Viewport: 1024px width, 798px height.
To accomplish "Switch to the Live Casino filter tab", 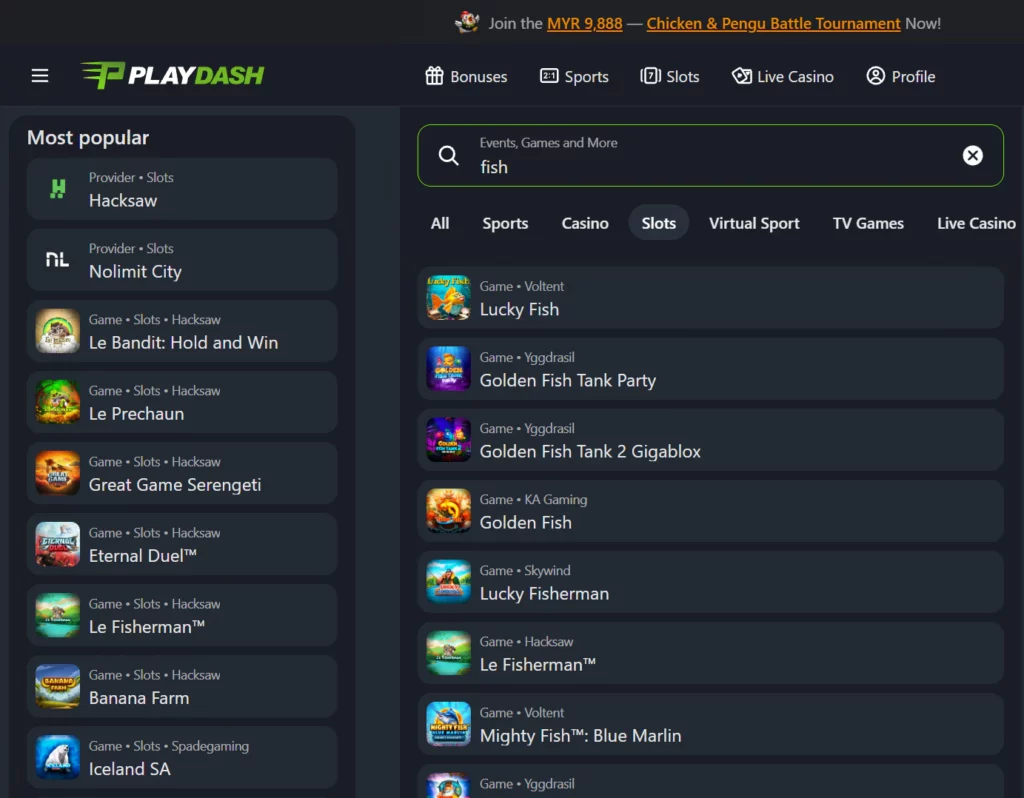I will click(976, 223).
